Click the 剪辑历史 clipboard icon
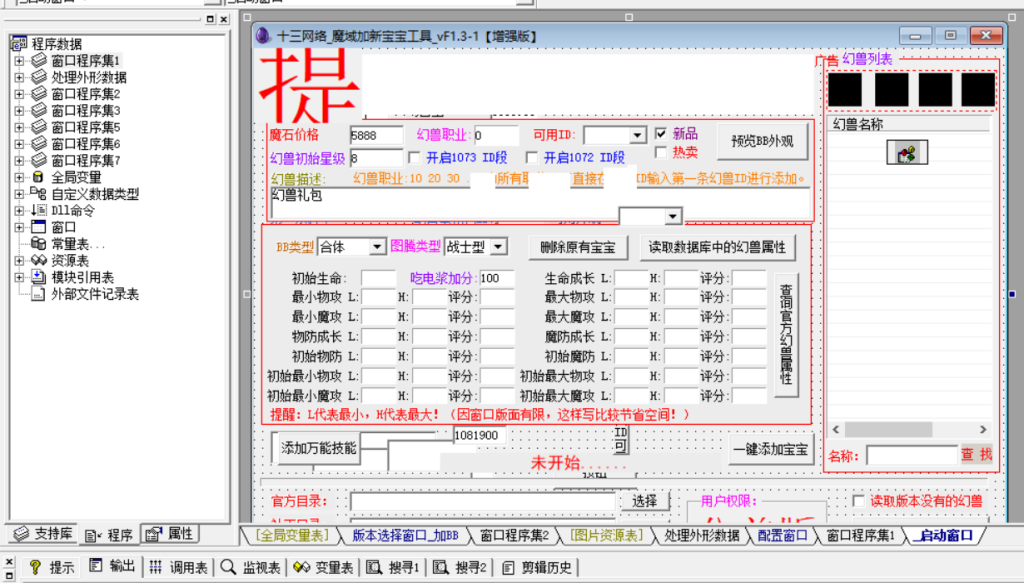The height and width of the screenshot is (583, 1024). 507,567
